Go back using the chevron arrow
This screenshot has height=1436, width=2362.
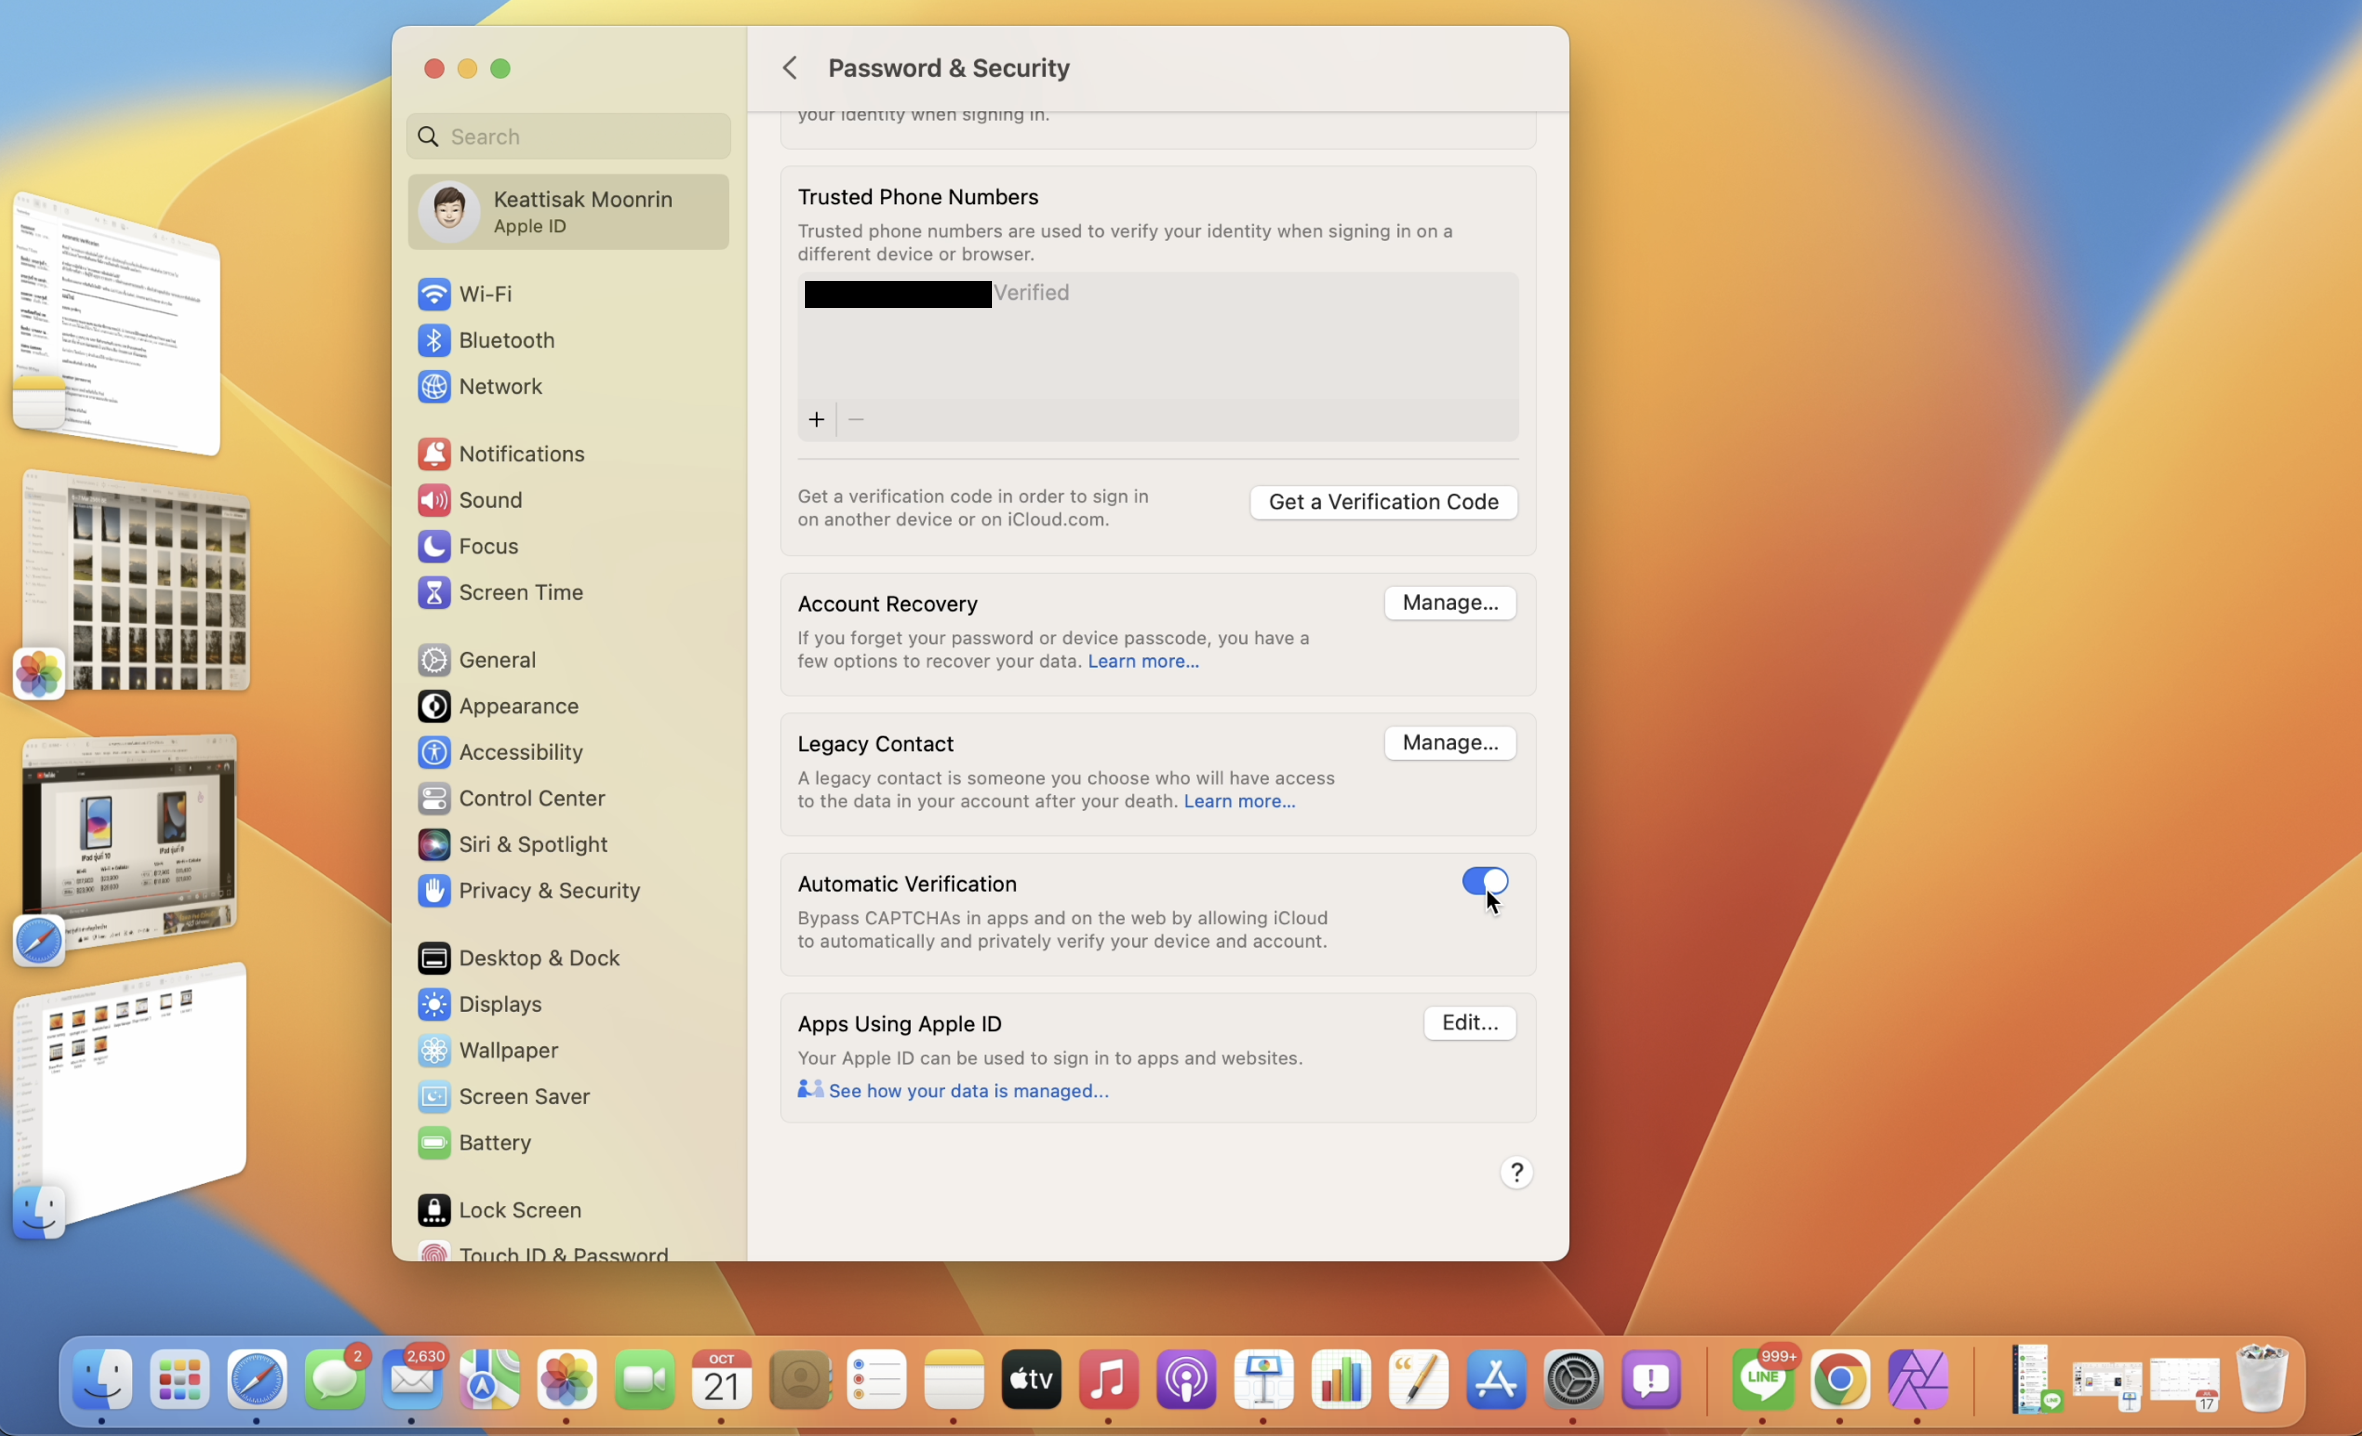789,68
